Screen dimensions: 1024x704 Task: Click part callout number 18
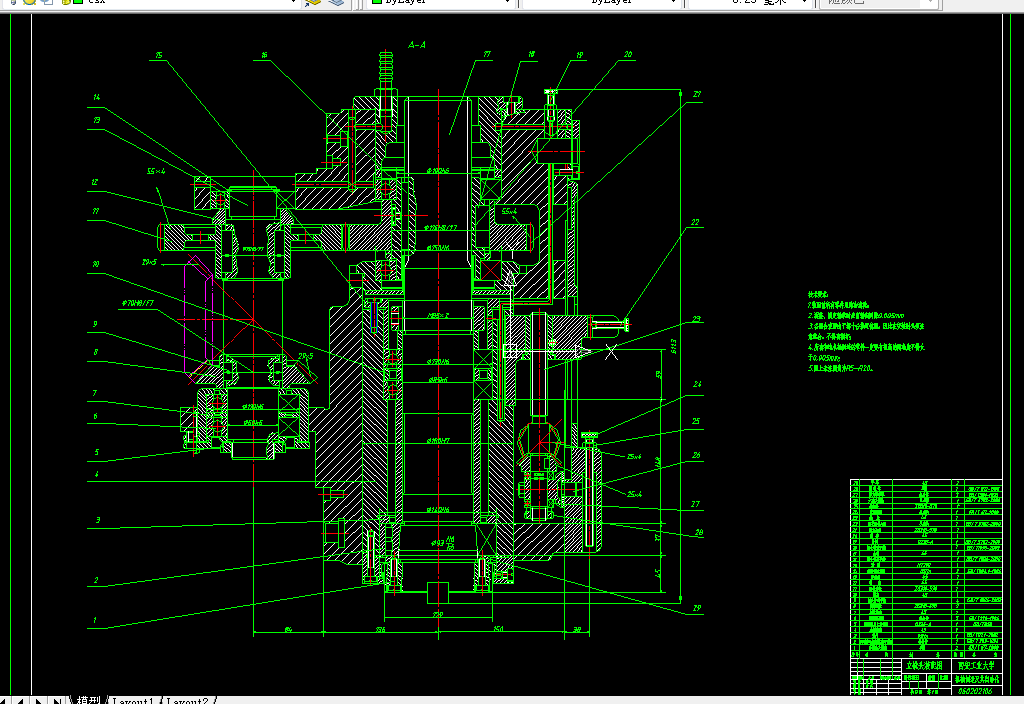coord(532,55)
